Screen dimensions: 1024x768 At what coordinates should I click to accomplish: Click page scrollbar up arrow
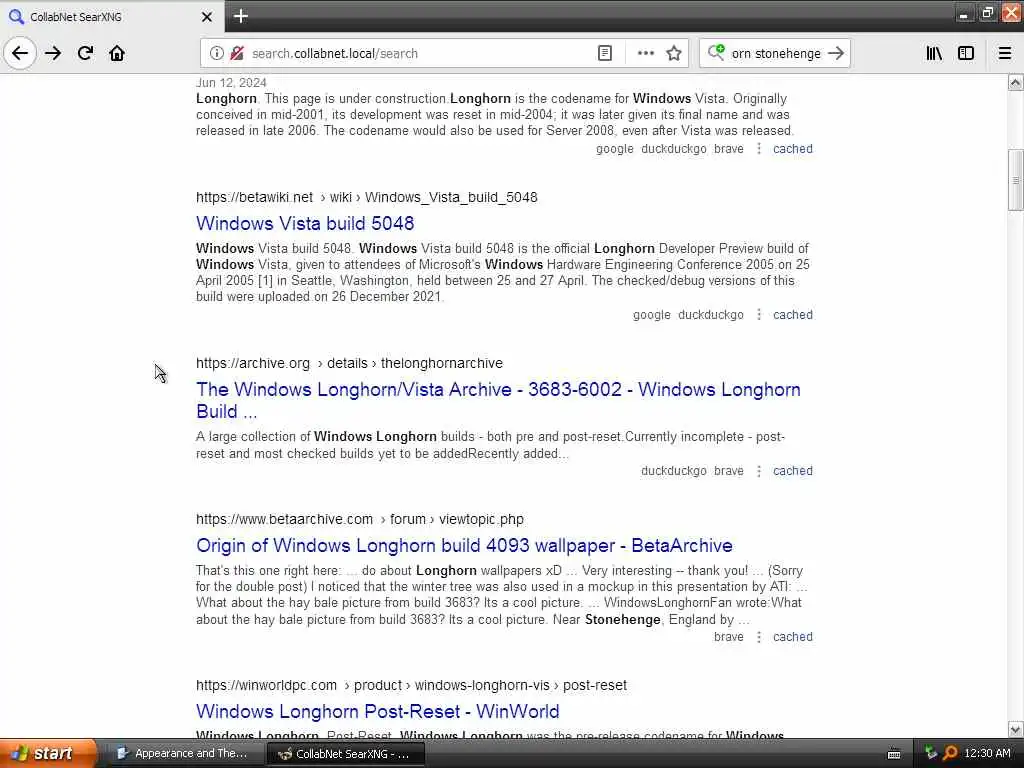(x=1016, y=82)
